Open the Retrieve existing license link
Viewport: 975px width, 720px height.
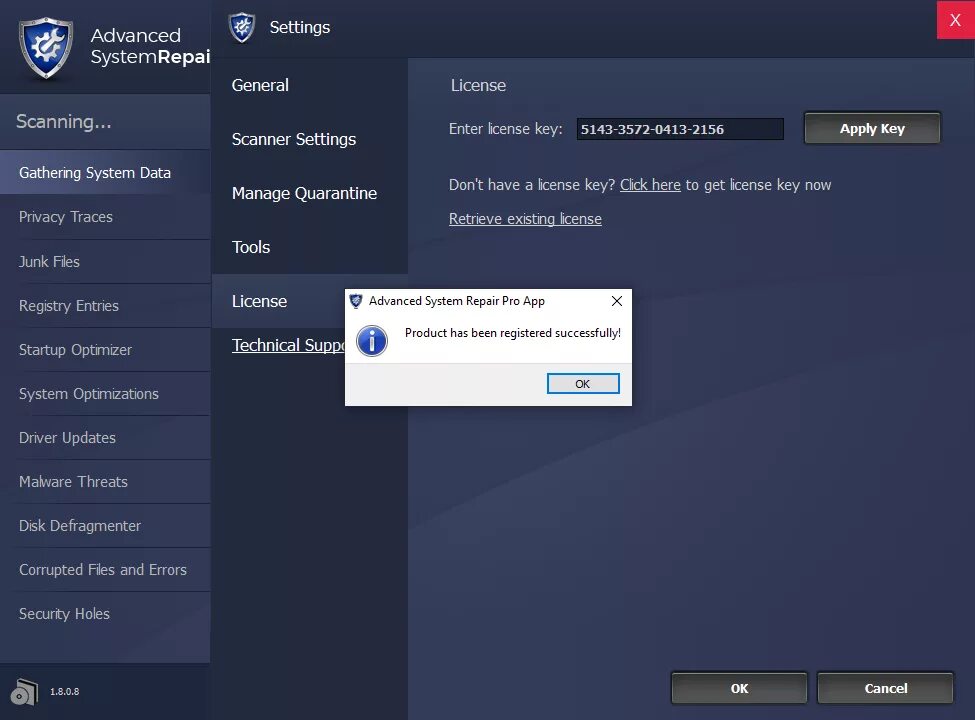coord(525,219)
